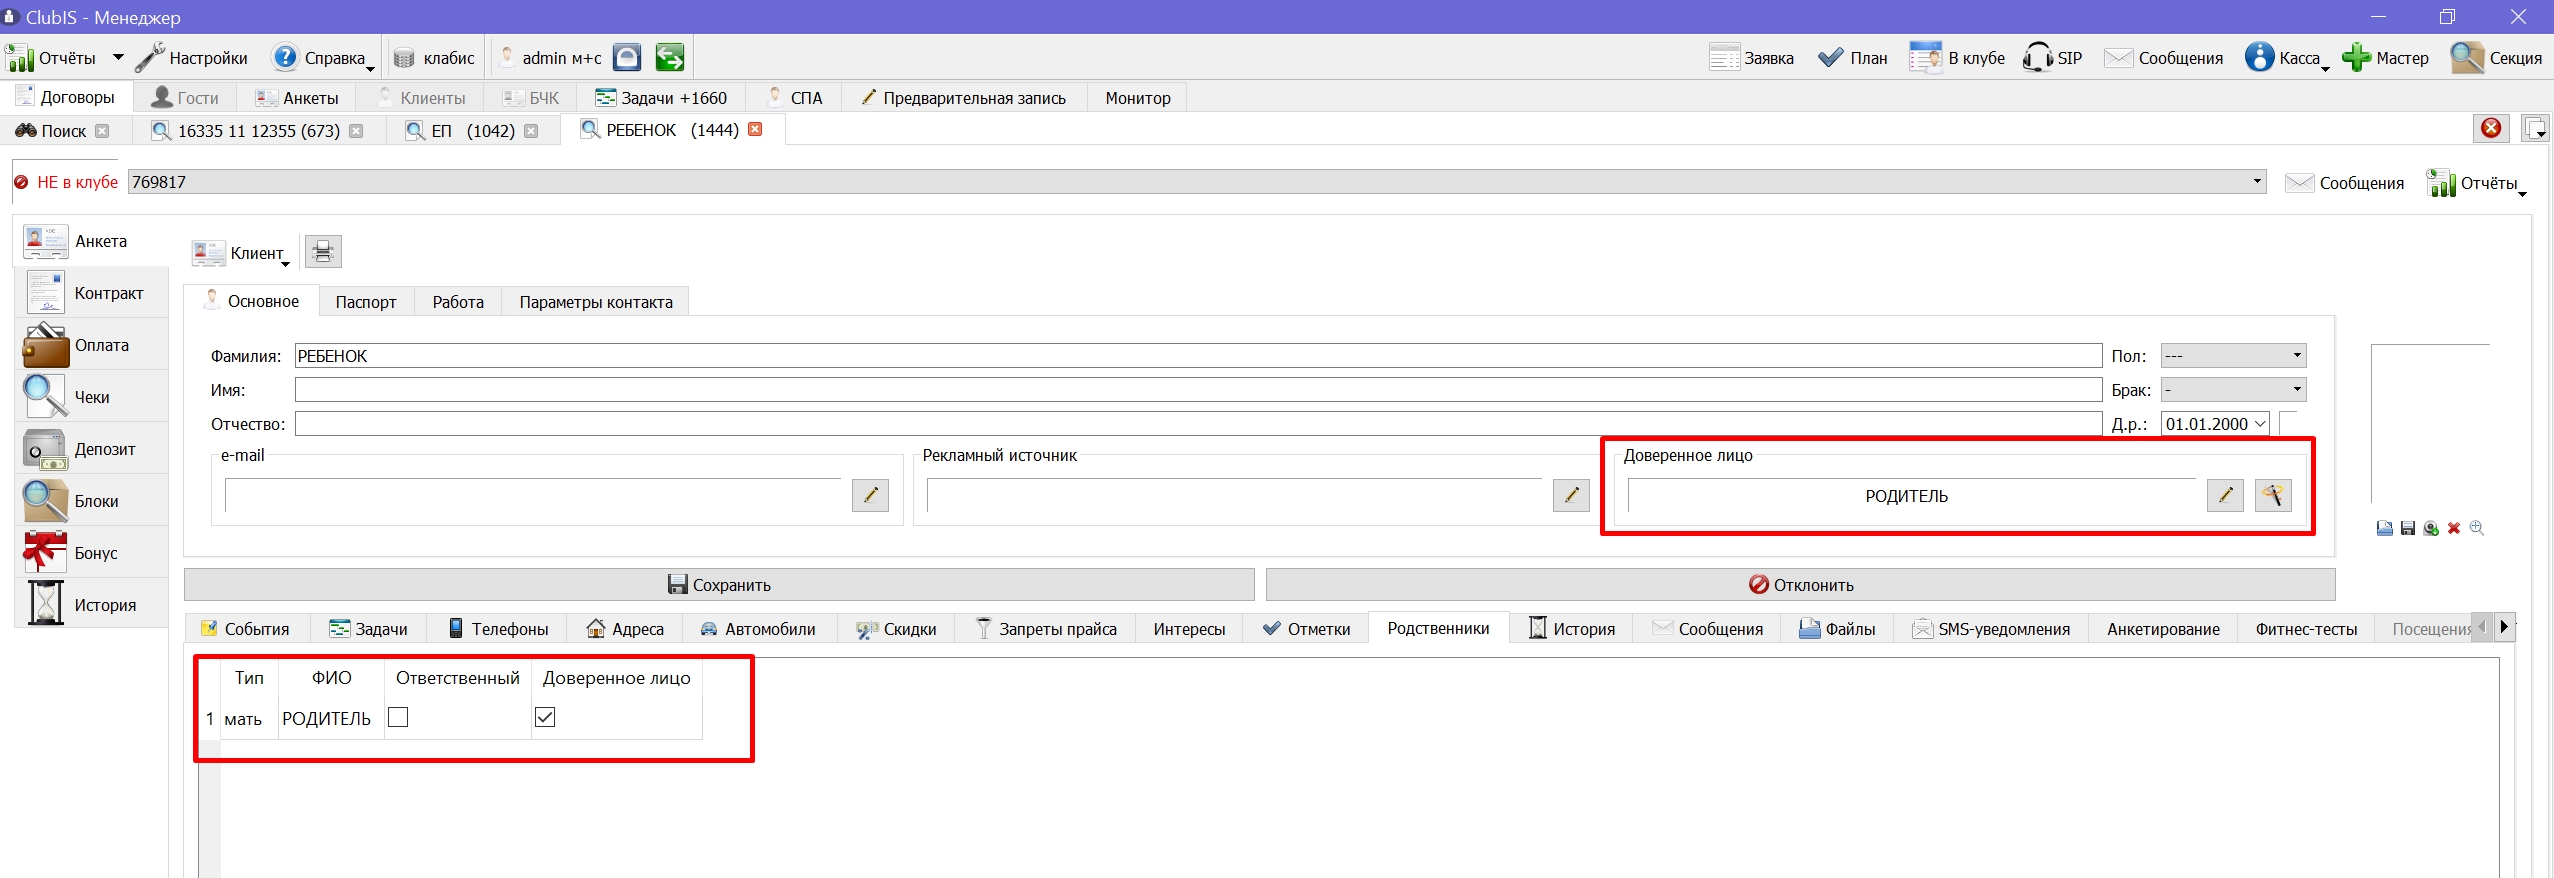Open the Пол dropdown
Screen dimensions: 2554x878
tap(2233, 356)
